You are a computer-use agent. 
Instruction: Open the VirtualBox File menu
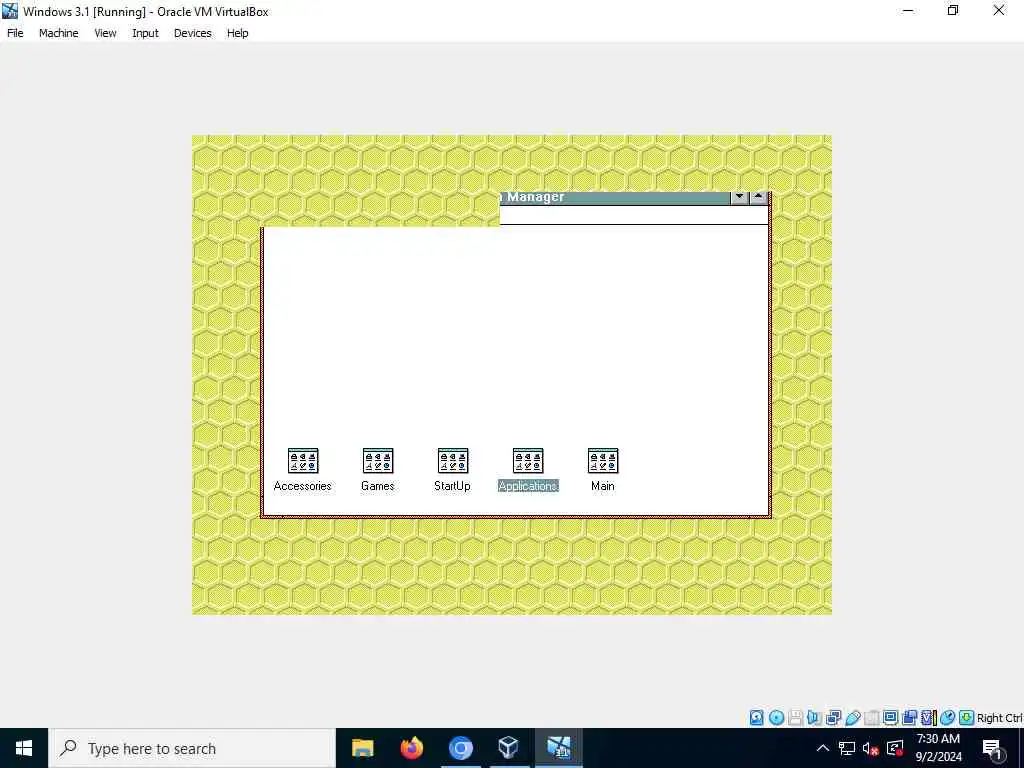(15, 33)
